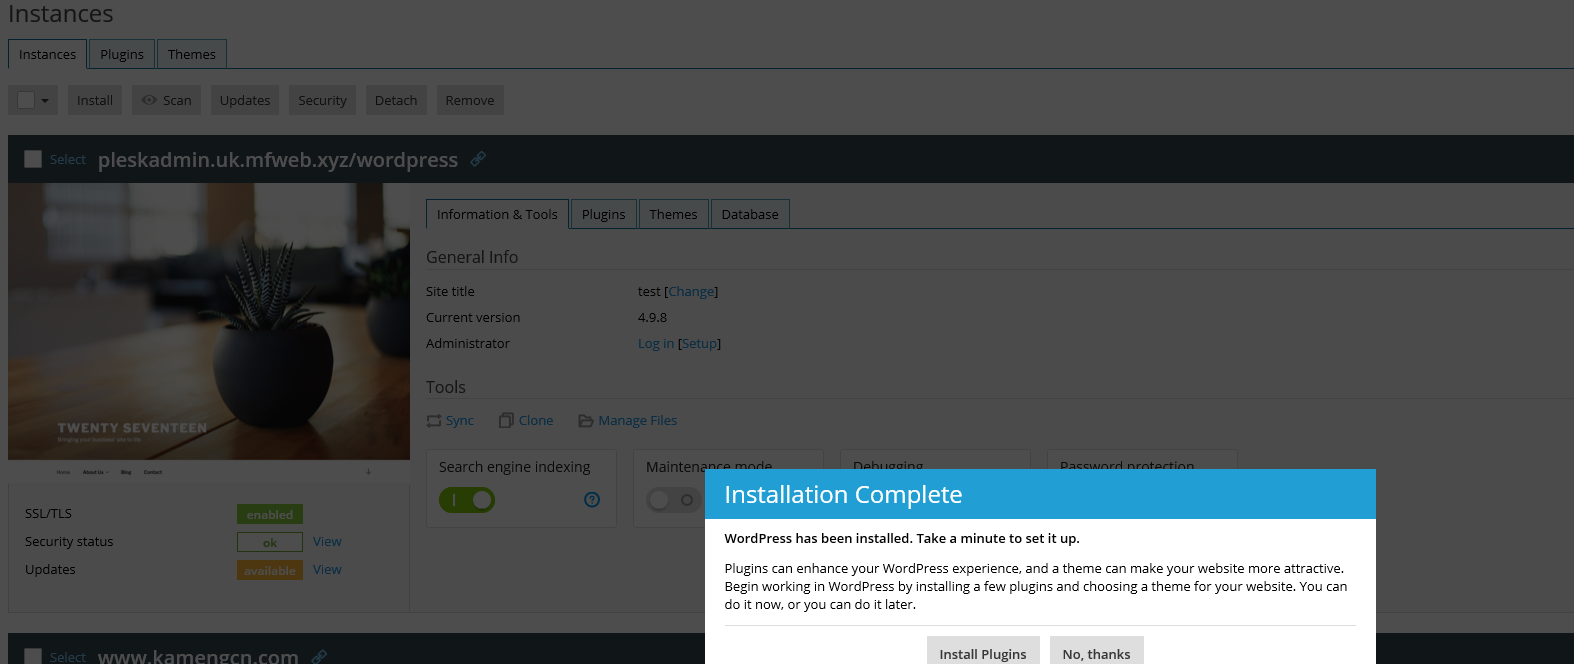
Task: Click the www.kamengcn.com heading
Action: [x=198, y=656]
